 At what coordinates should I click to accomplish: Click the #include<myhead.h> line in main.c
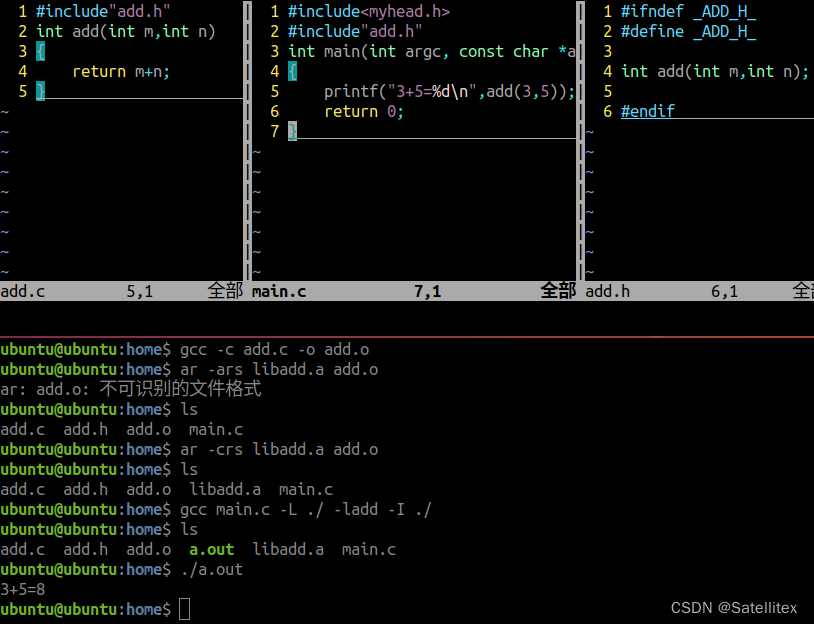click(369, 11)
